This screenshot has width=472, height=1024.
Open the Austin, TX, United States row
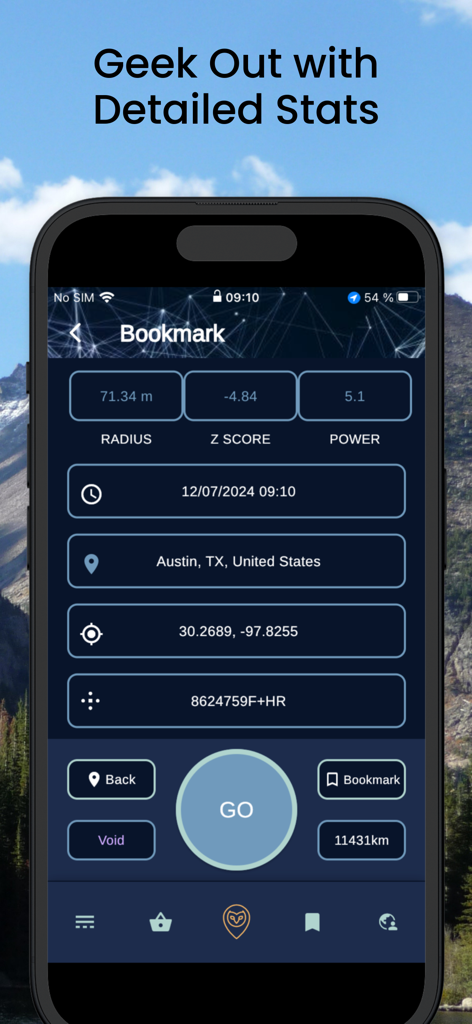pyautogui.click(x=236, y=561)
